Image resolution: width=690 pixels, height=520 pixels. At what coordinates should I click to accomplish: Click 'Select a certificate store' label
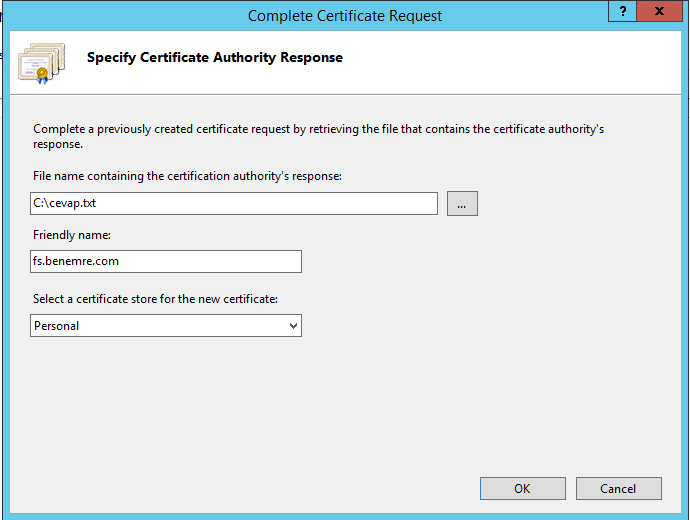tap(155, 299)
